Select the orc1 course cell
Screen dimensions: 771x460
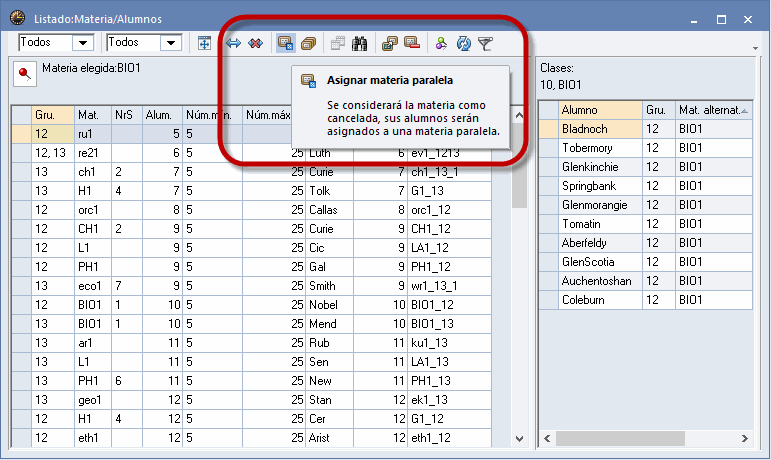tap(93, 210)
